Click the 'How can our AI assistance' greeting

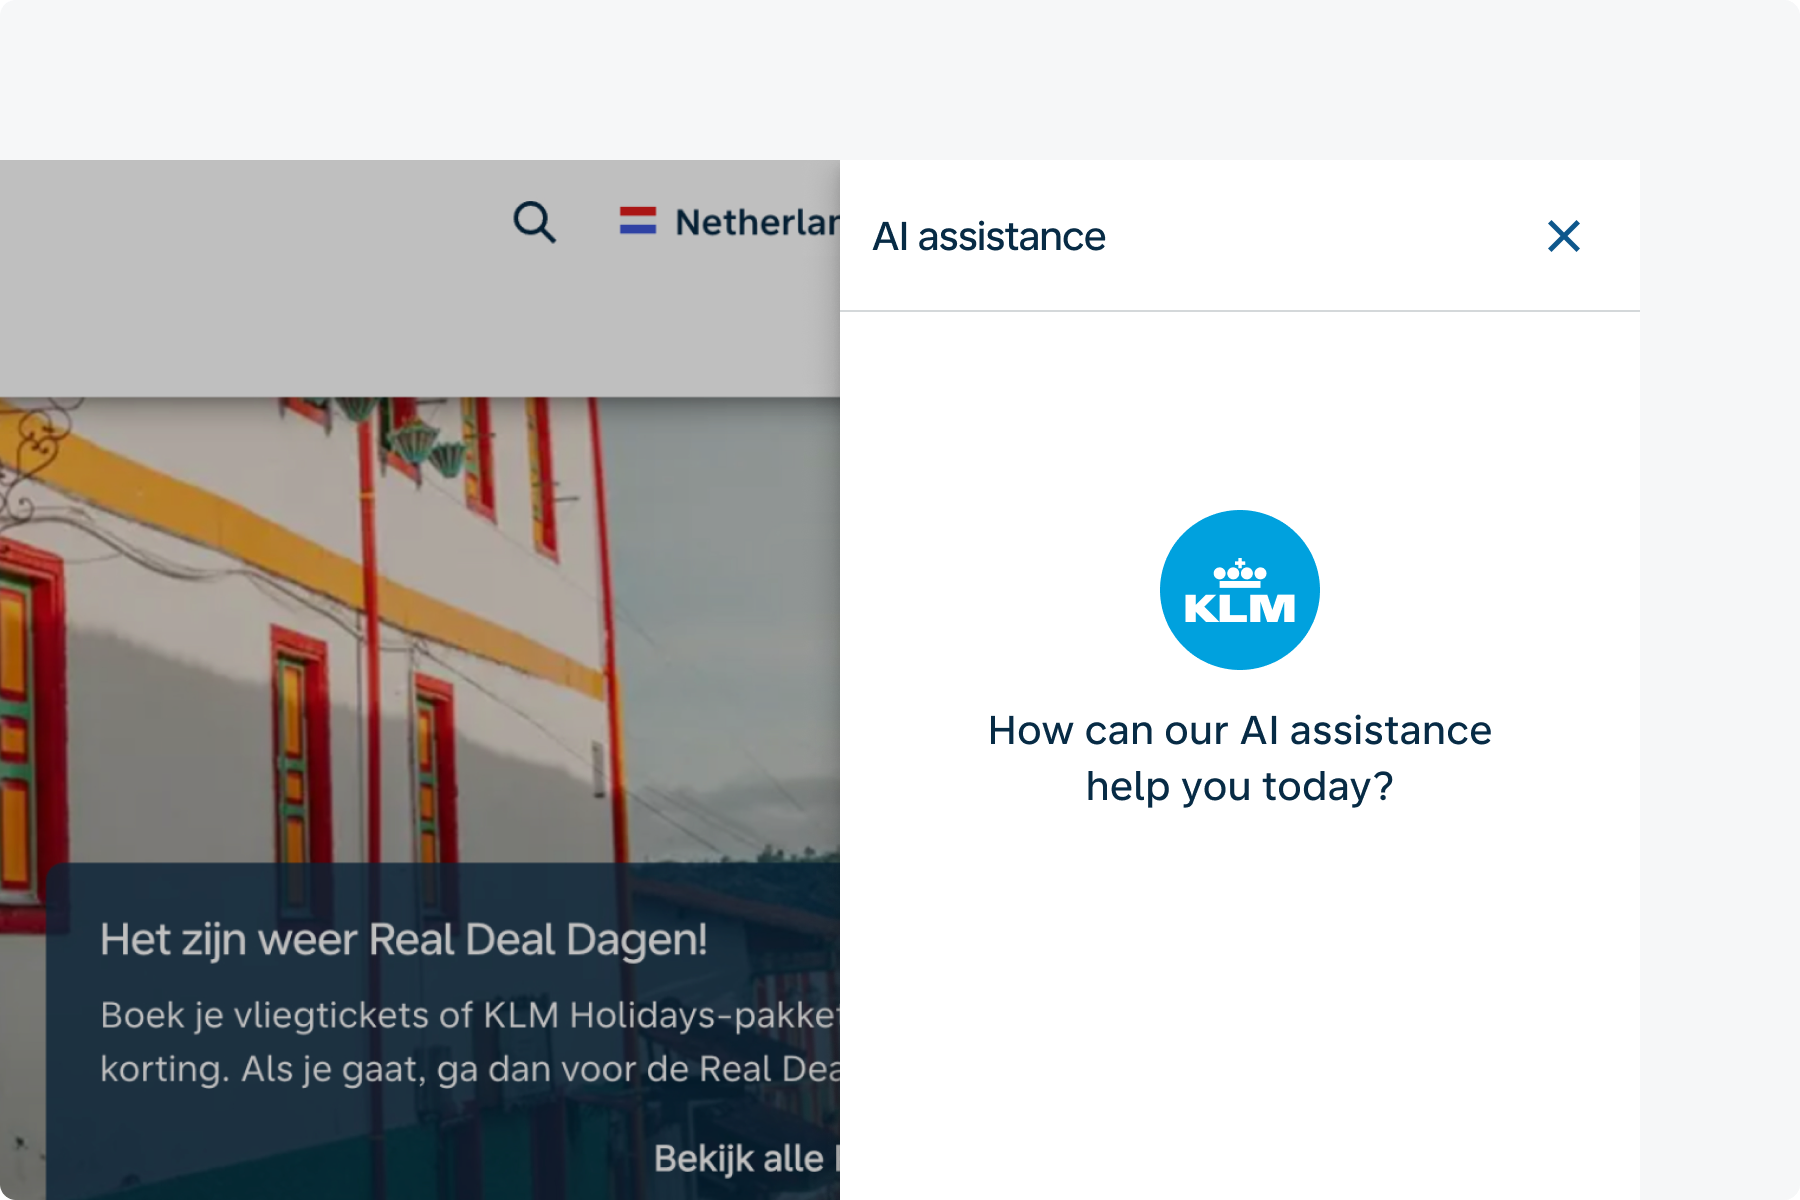tap(1239, 731)
